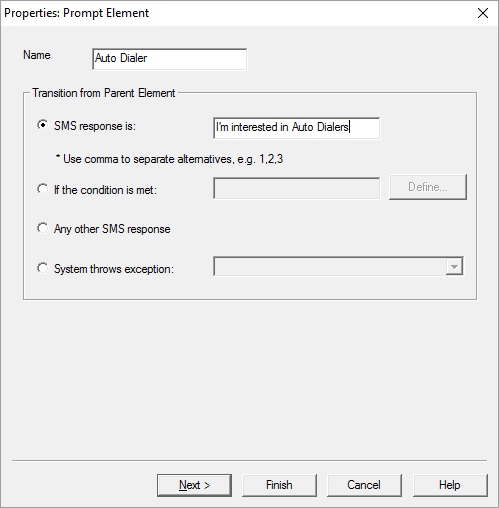This screenshot has width=499, height=508.
Task: Open Help for this dialog
Action: coord(450,485)
